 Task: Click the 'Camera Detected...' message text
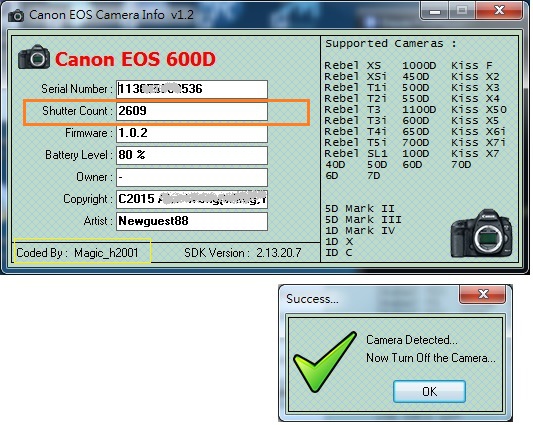click(x=412, y=340)
